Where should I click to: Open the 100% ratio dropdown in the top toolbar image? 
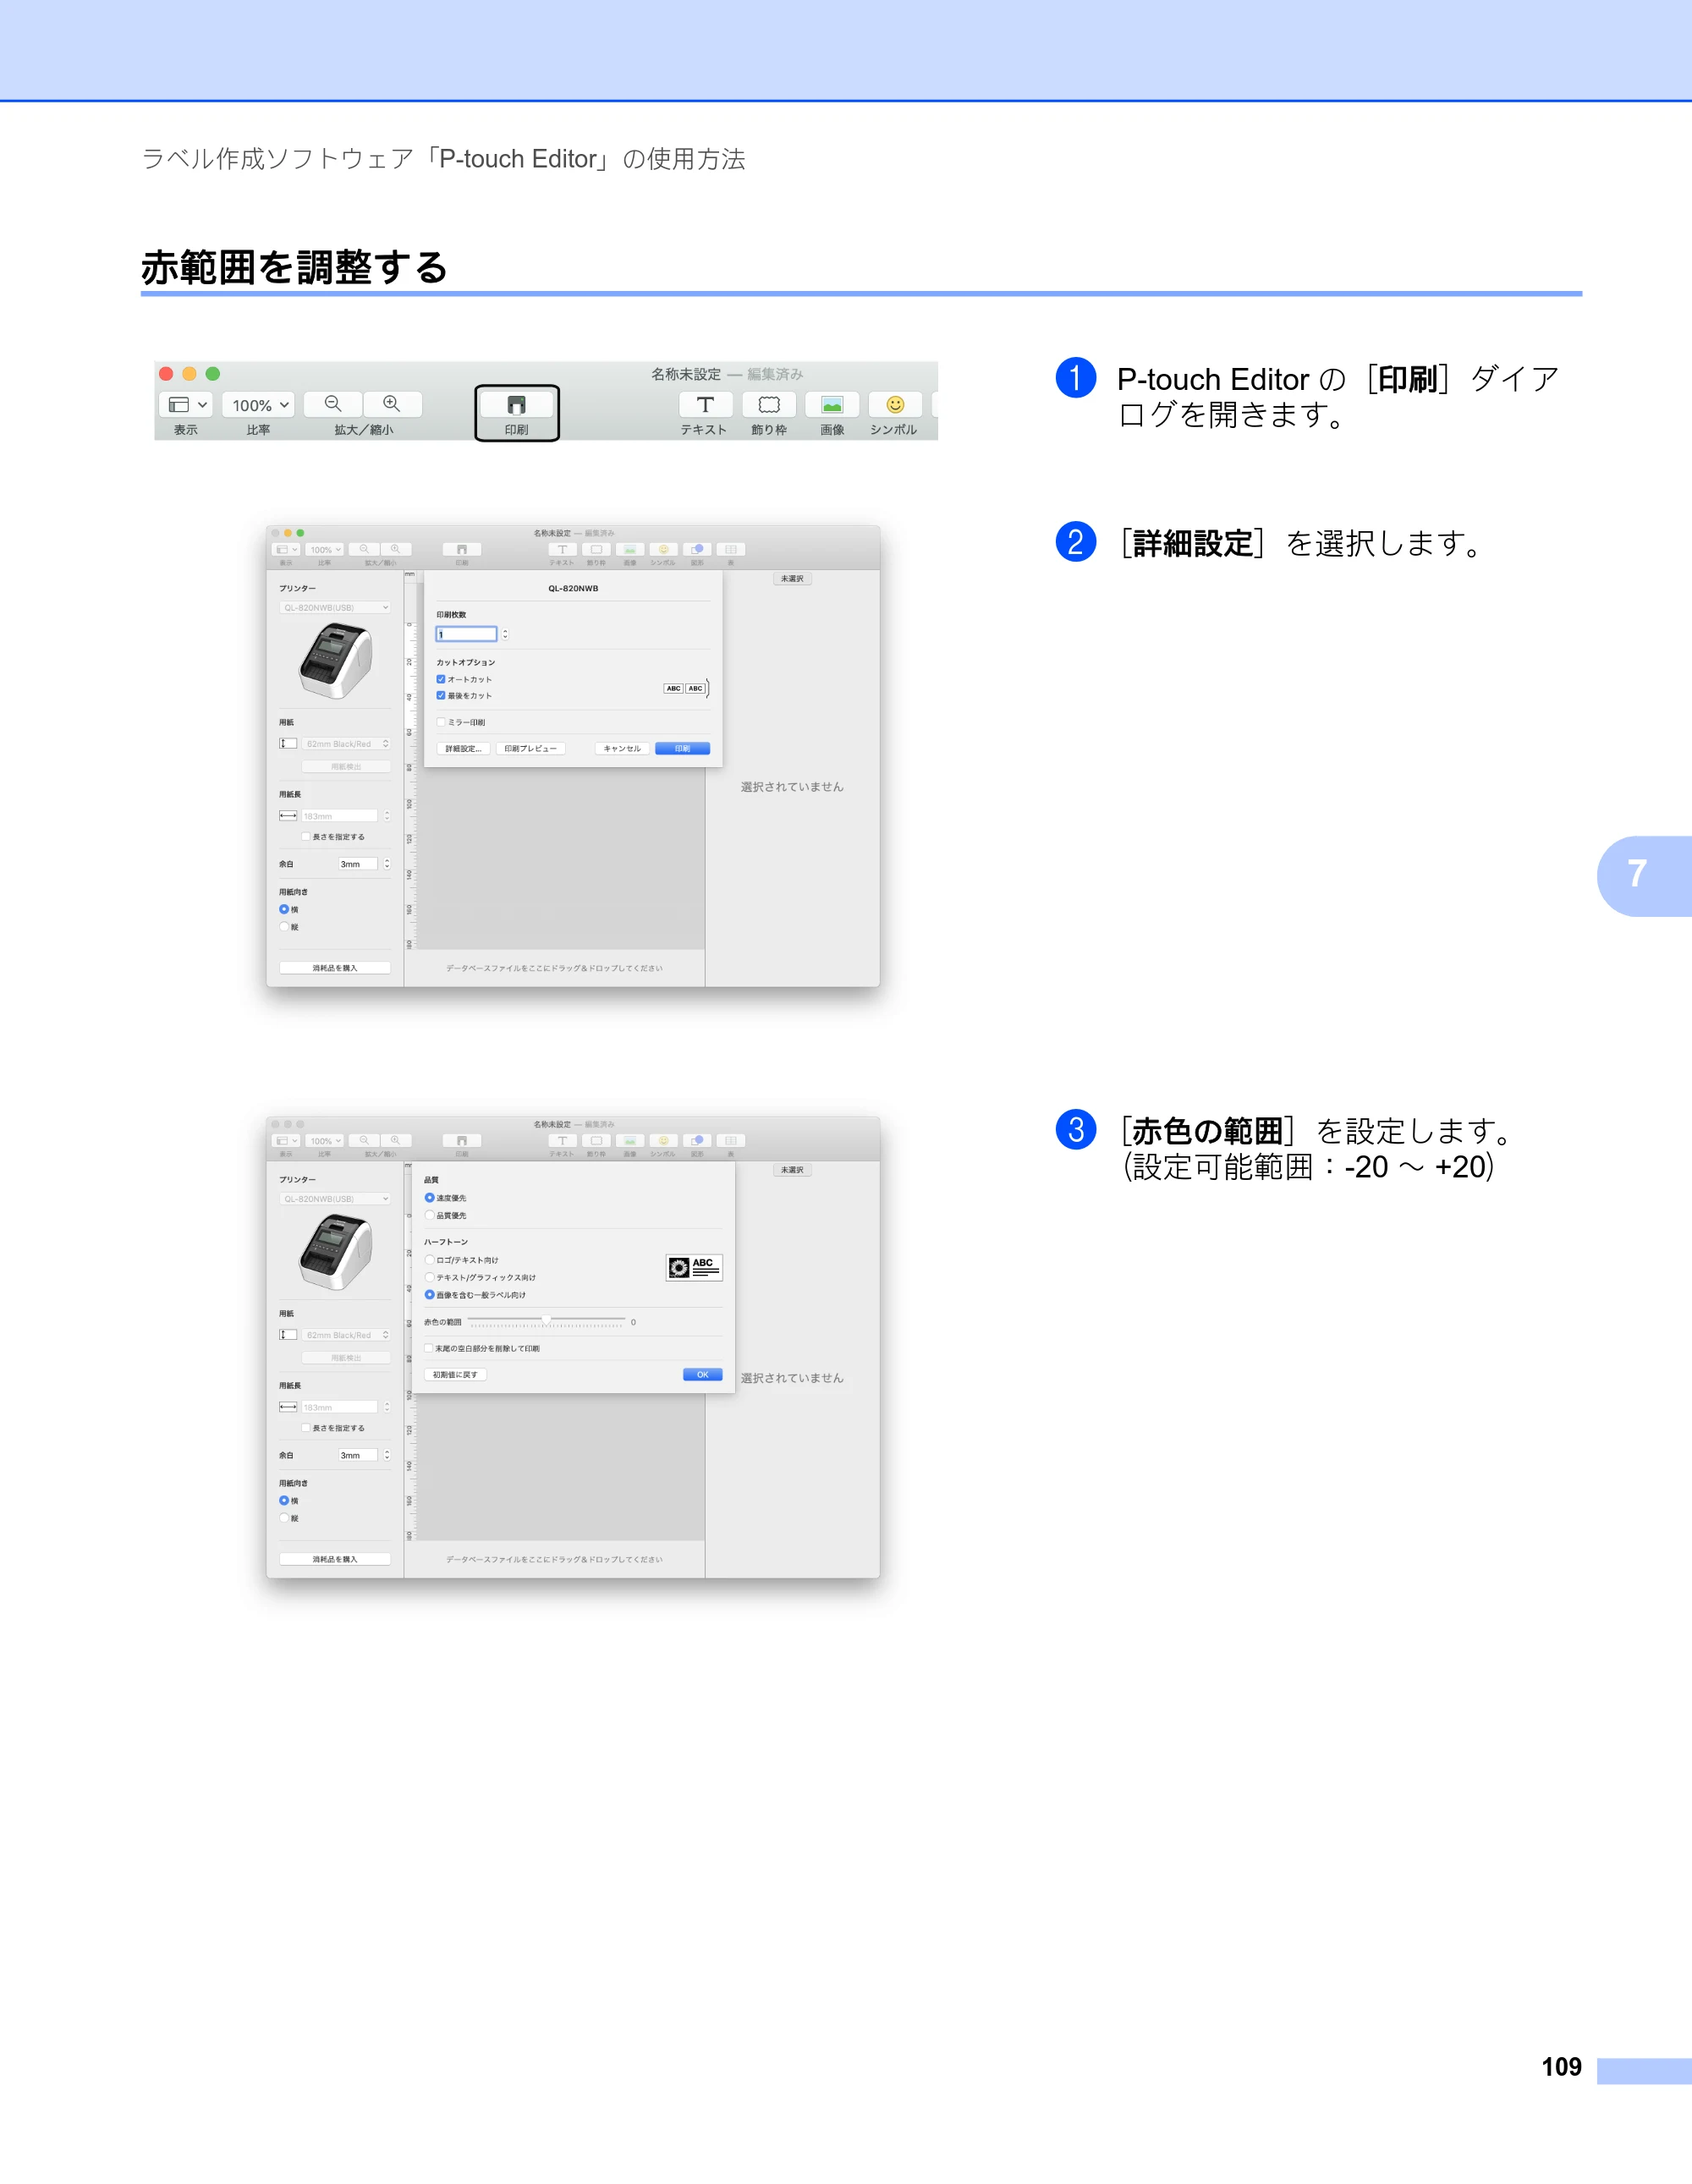point(259,404)
